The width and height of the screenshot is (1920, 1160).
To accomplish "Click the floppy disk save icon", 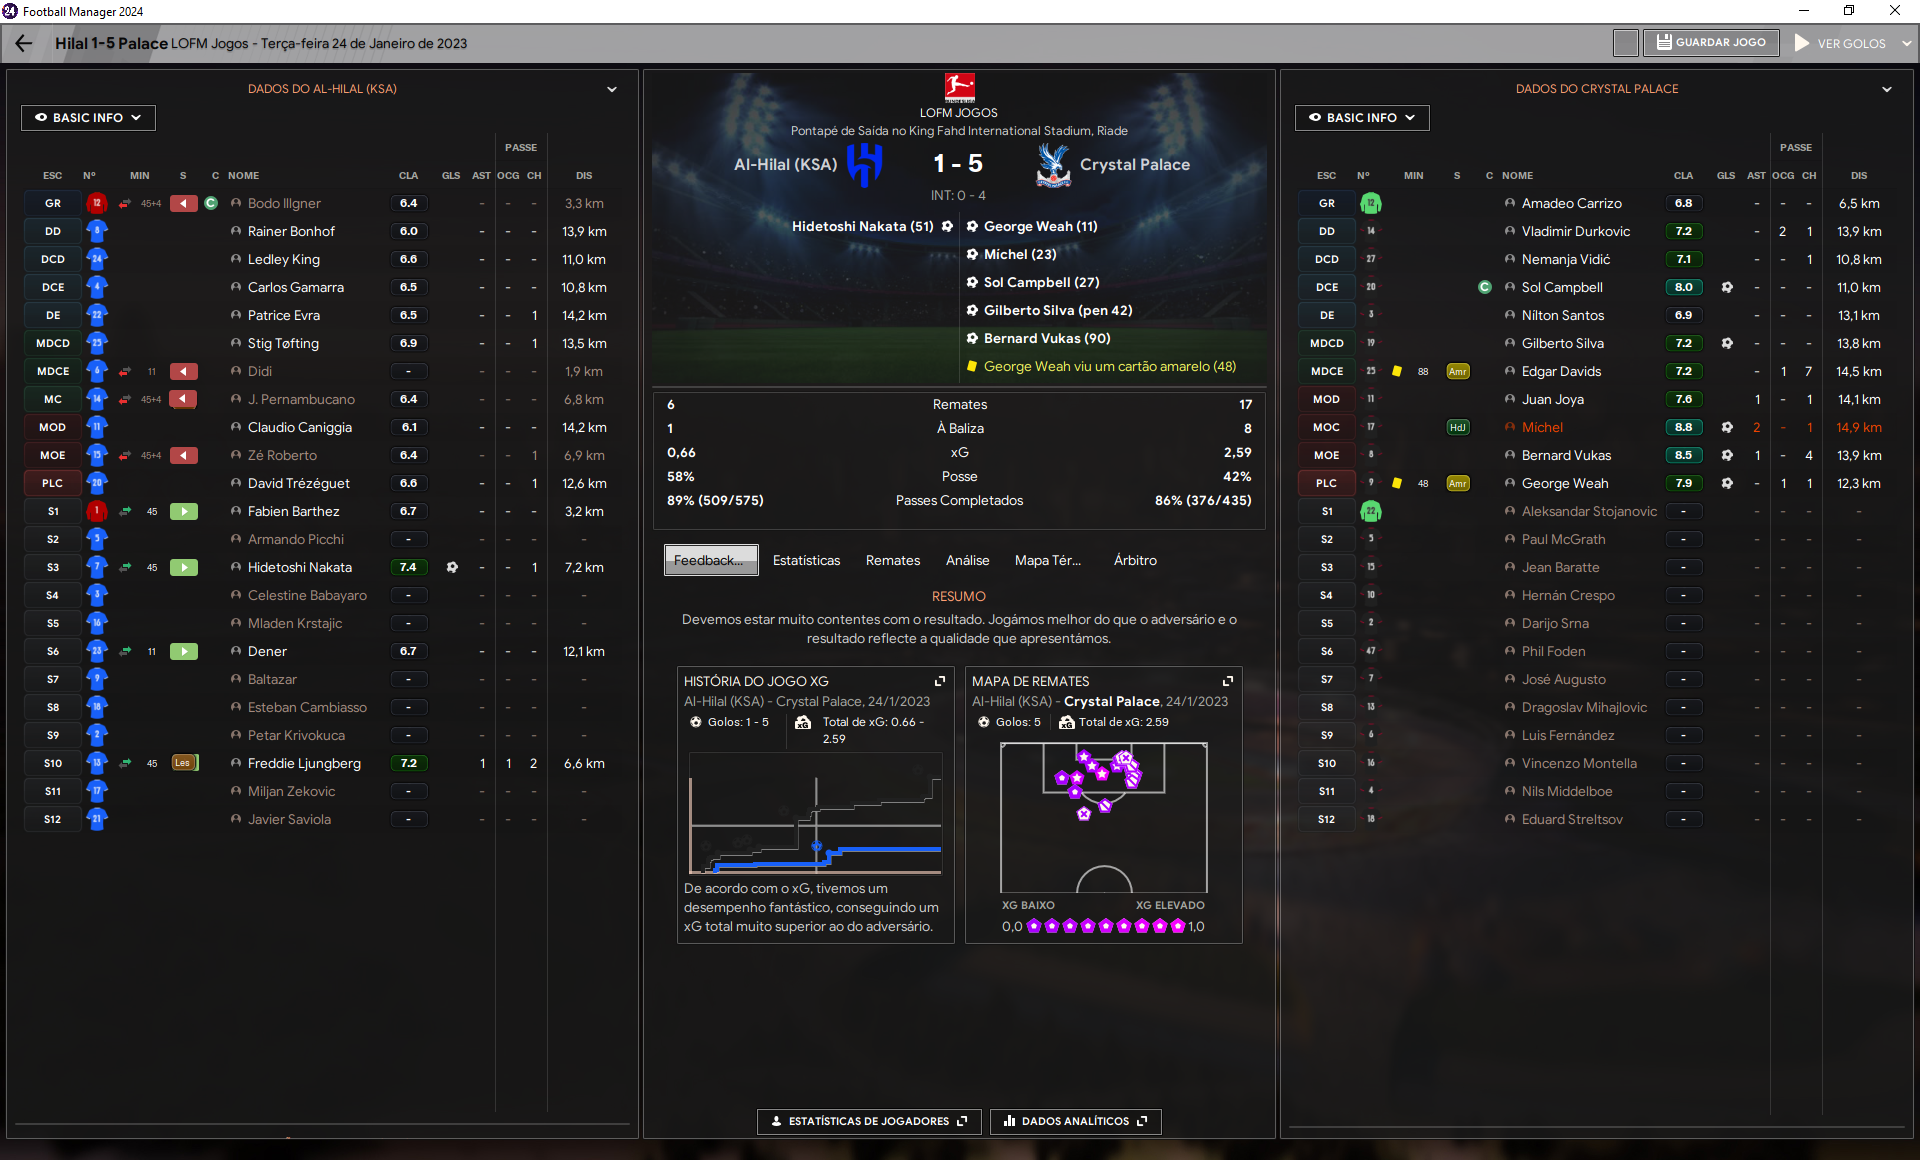I will (x=1664, y=42).
